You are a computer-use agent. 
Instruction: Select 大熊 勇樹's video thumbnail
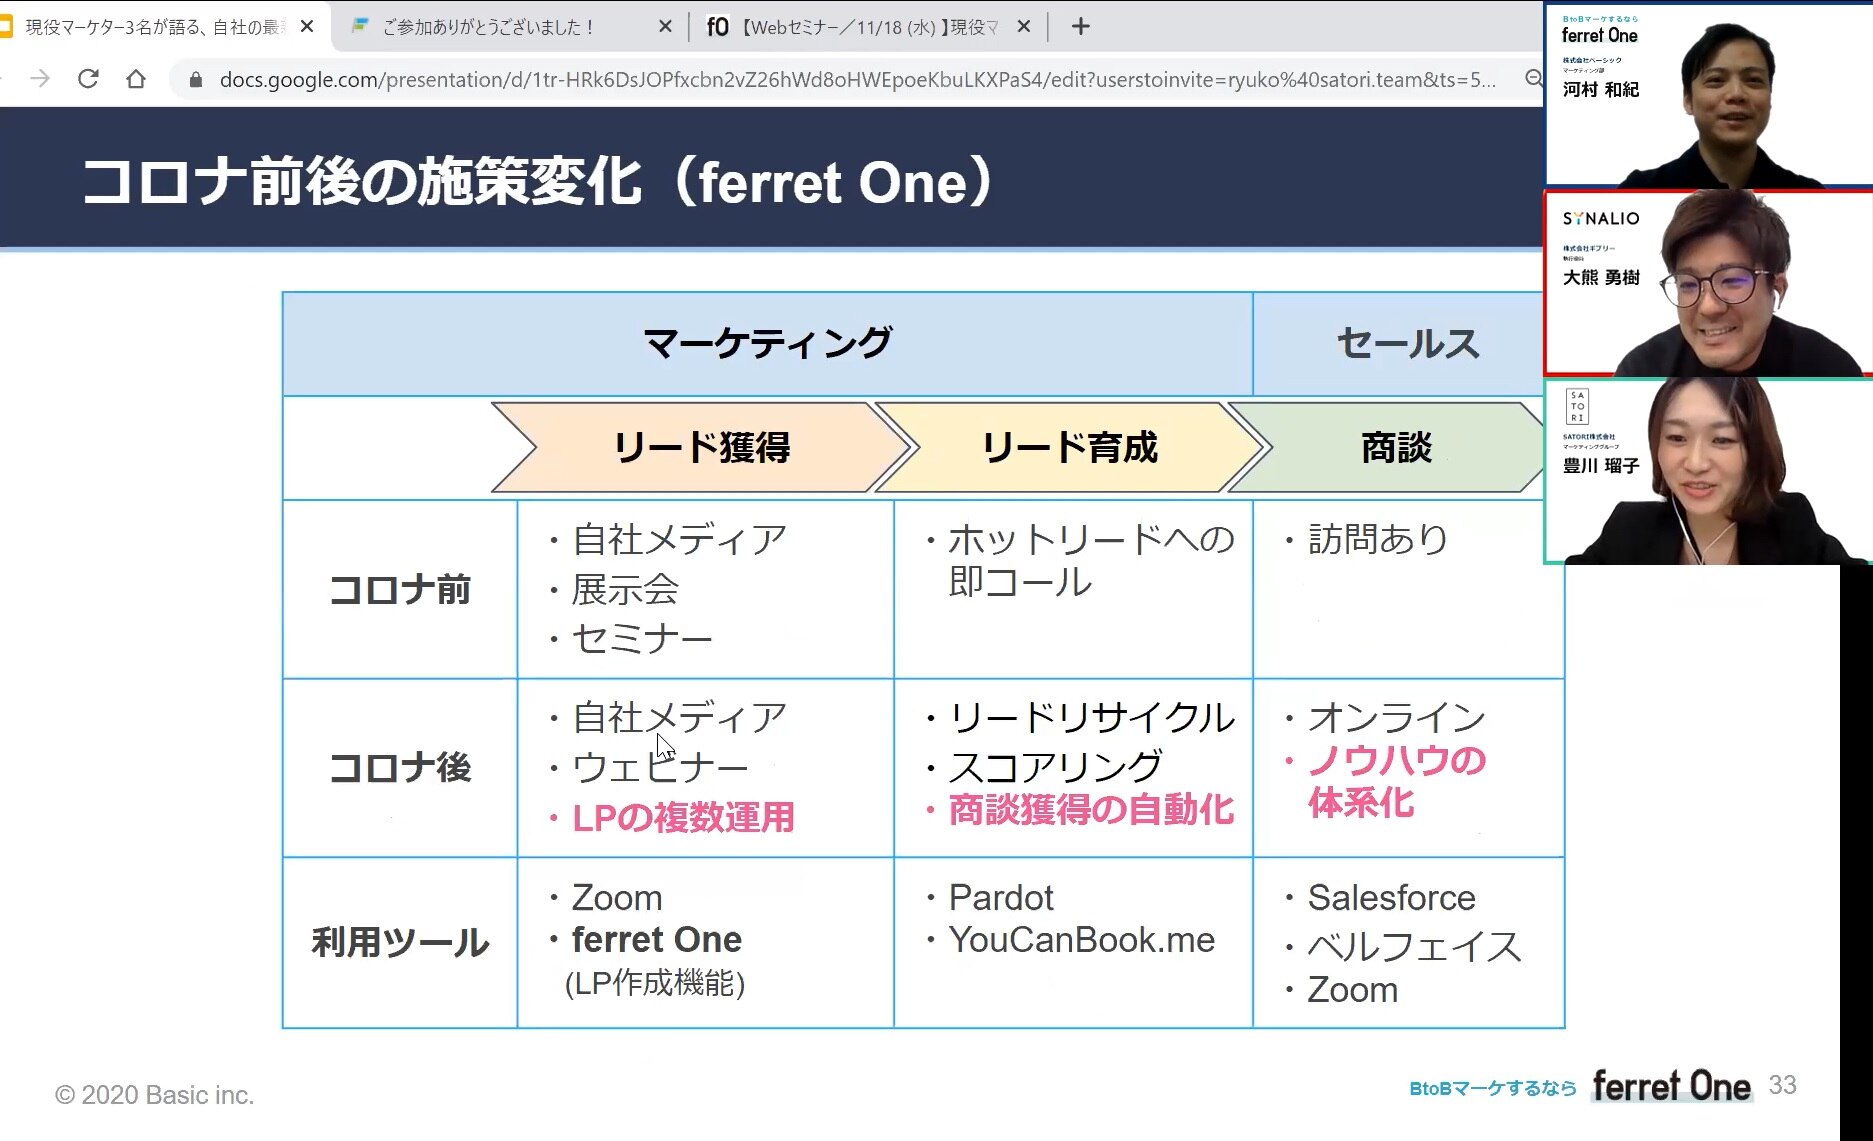click(1707, 284)
